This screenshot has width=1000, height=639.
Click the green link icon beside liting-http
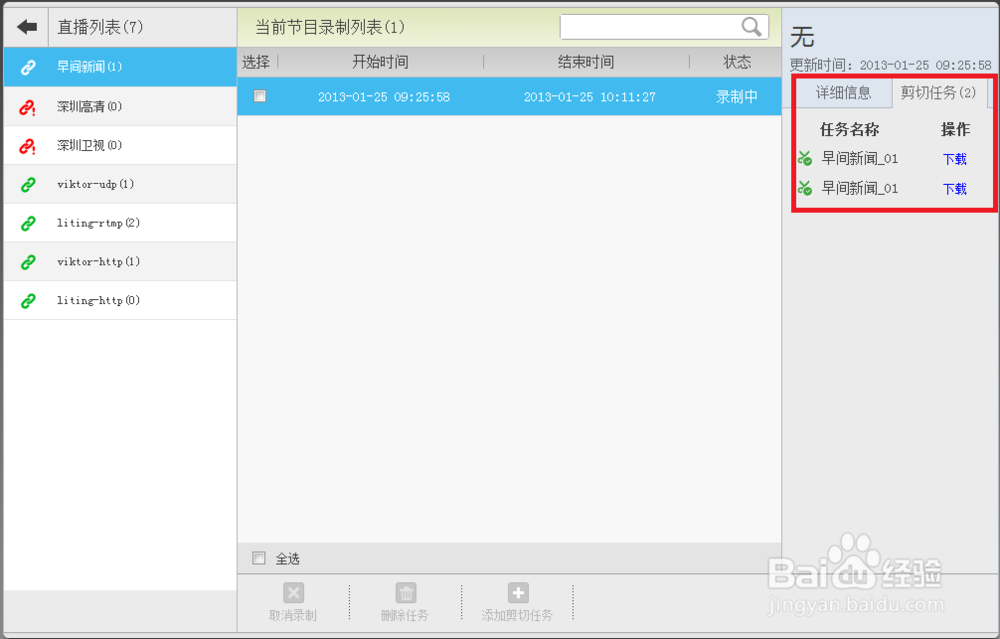[x=26, y=300]
